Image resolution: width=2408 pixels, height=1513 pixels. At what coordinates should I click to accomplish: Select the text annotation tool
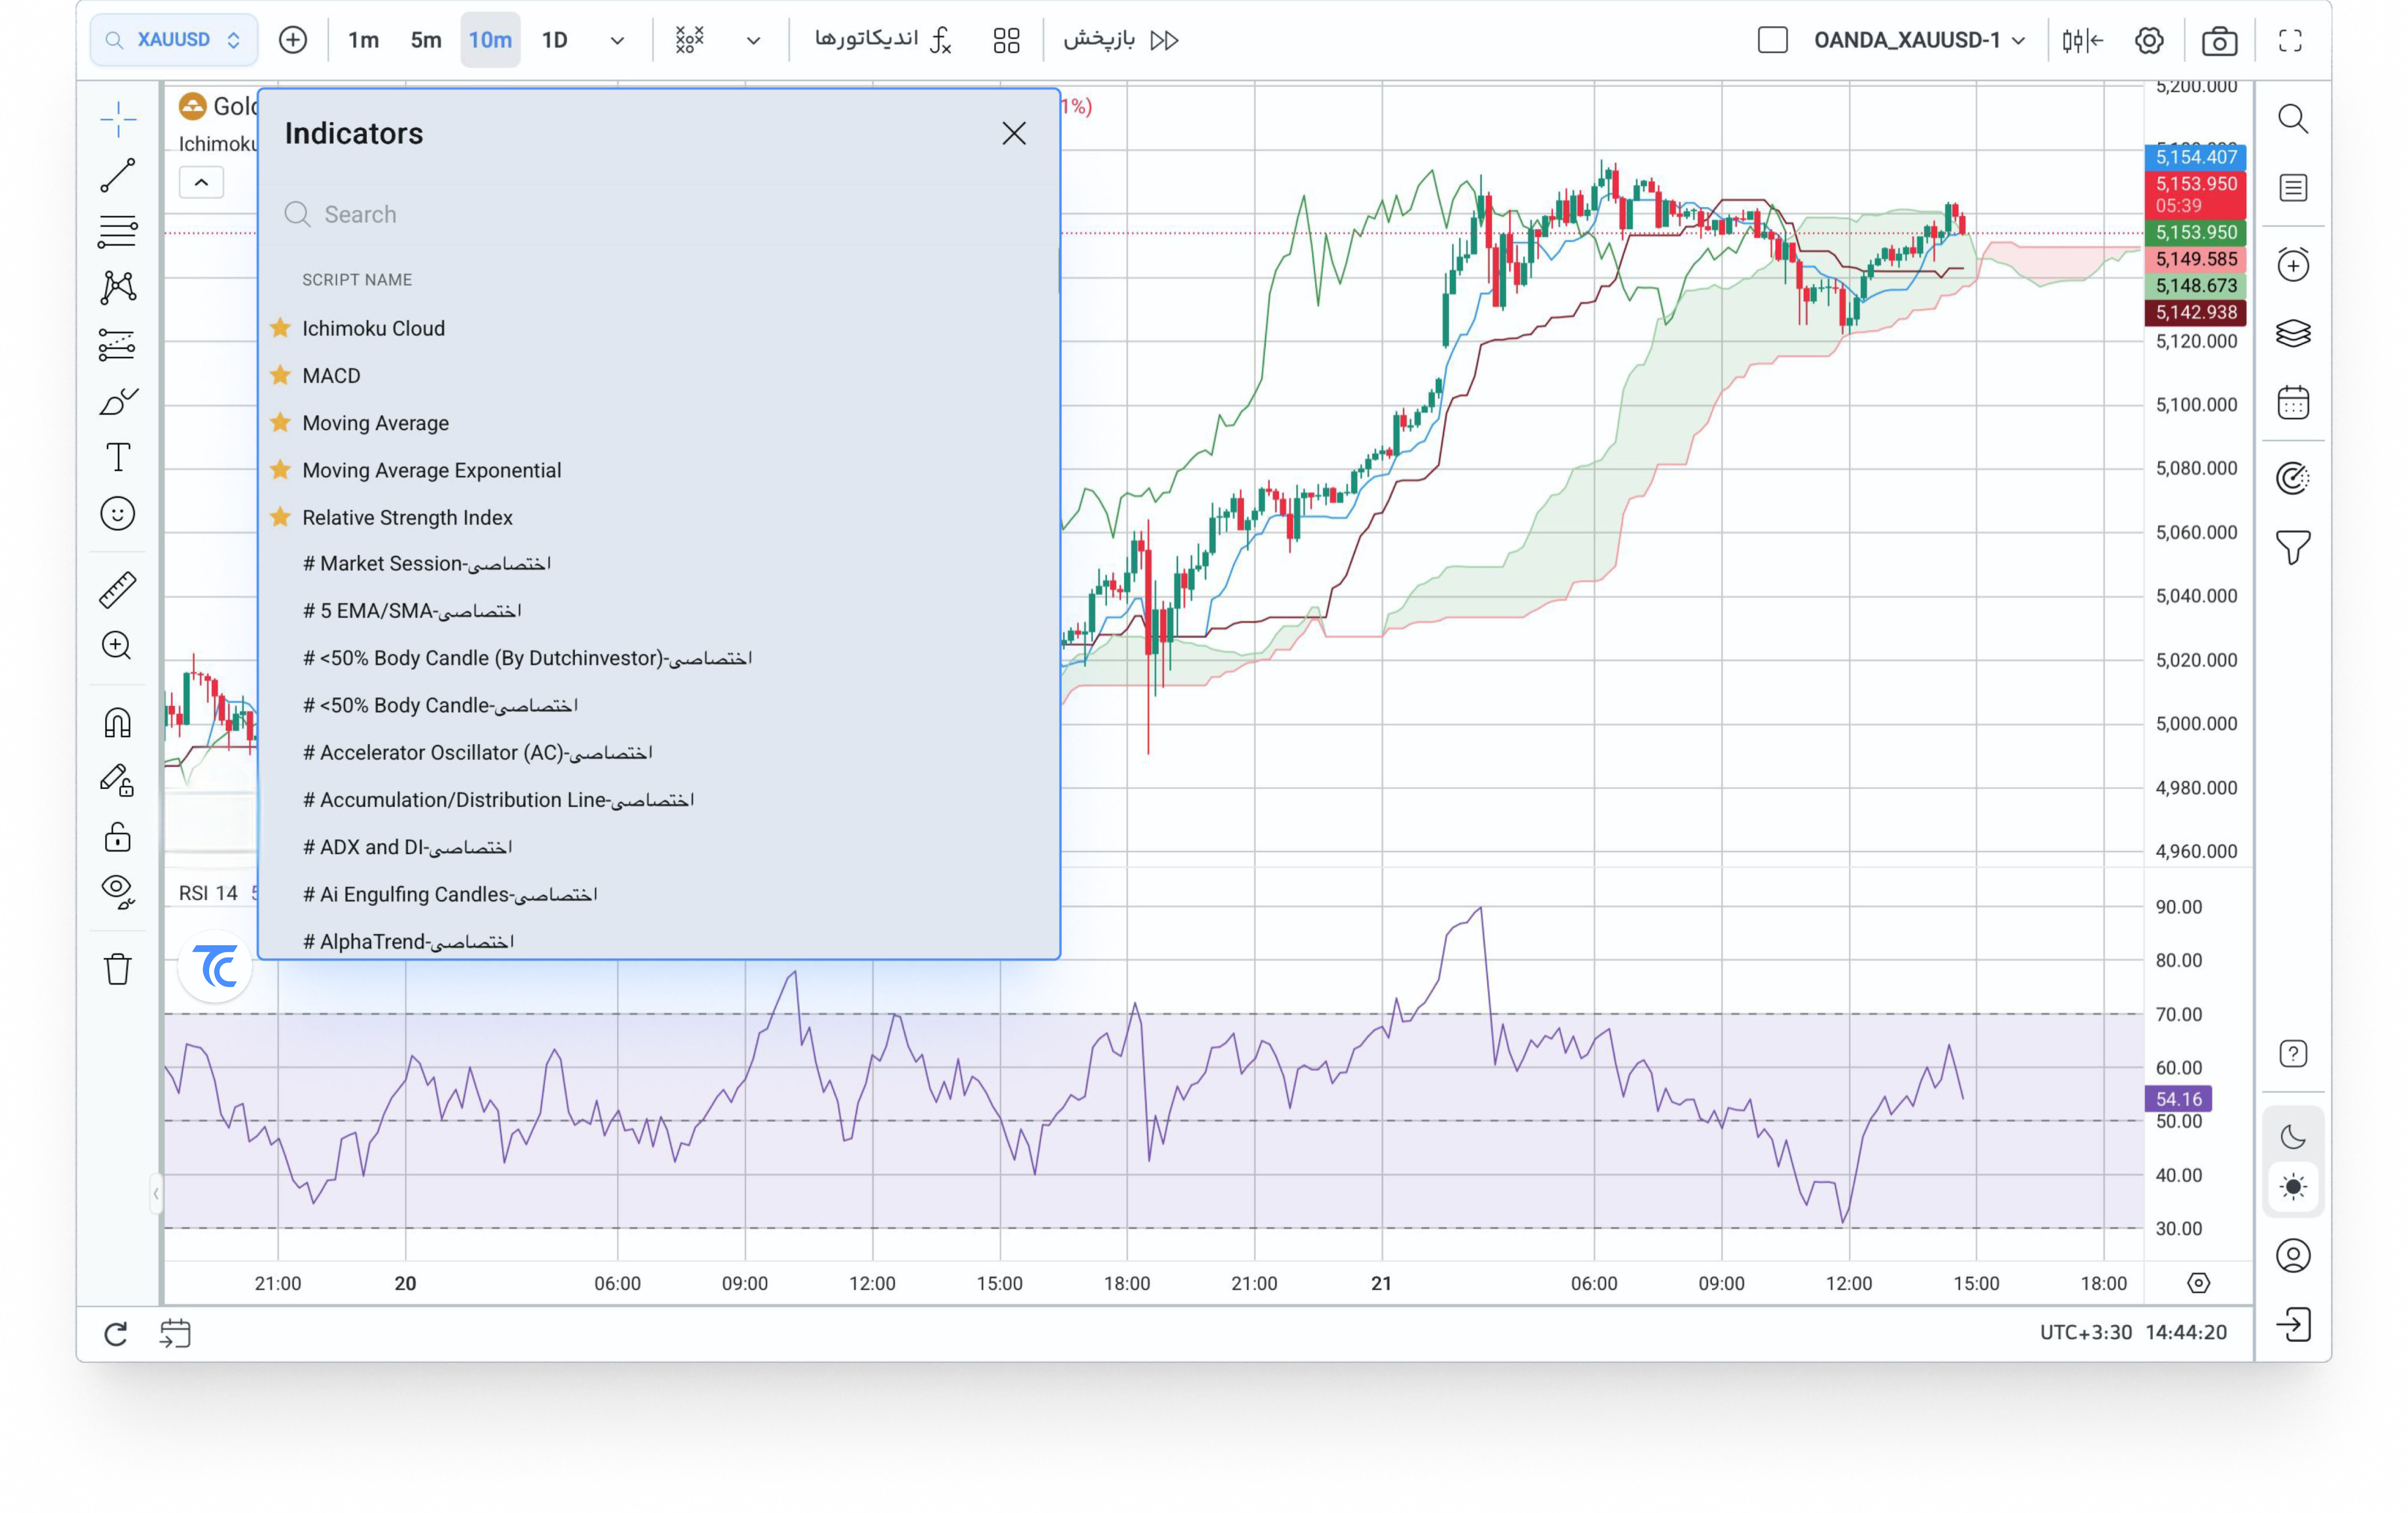[x=118, y=457]
